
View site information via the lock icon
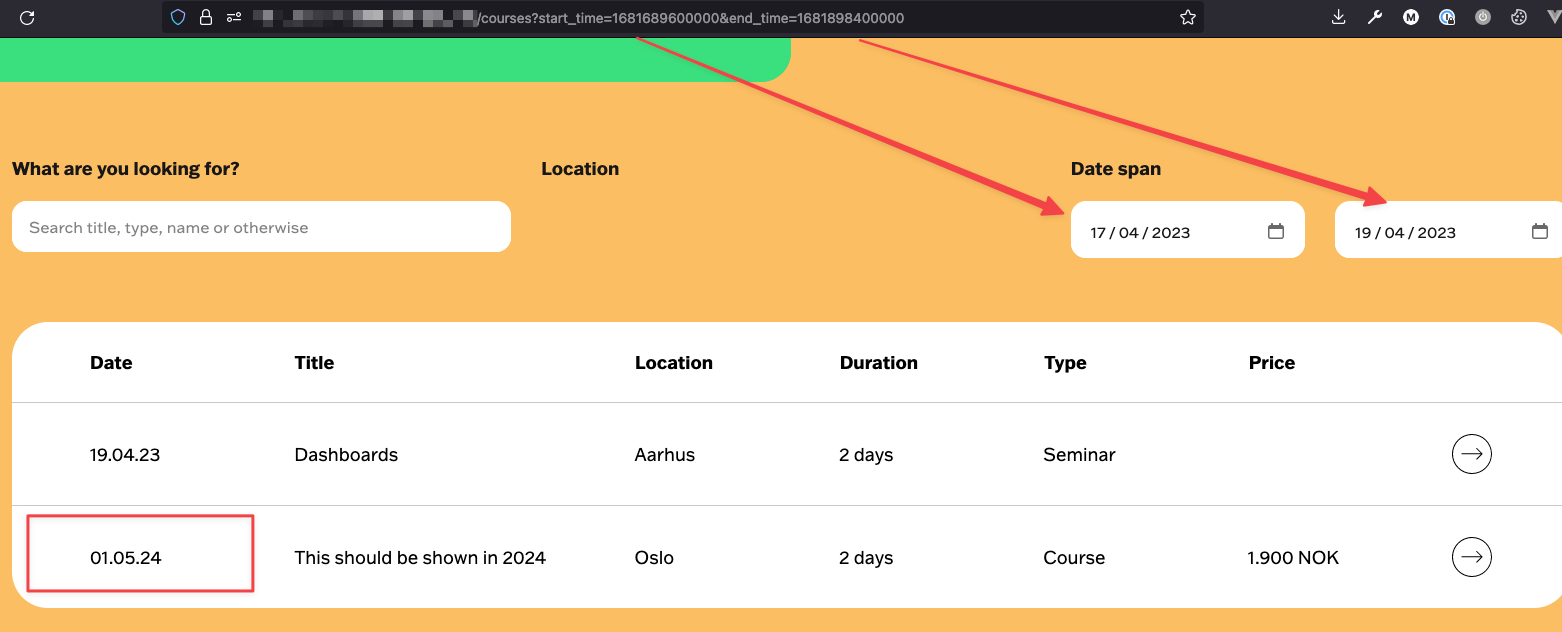tap(205, 17)
